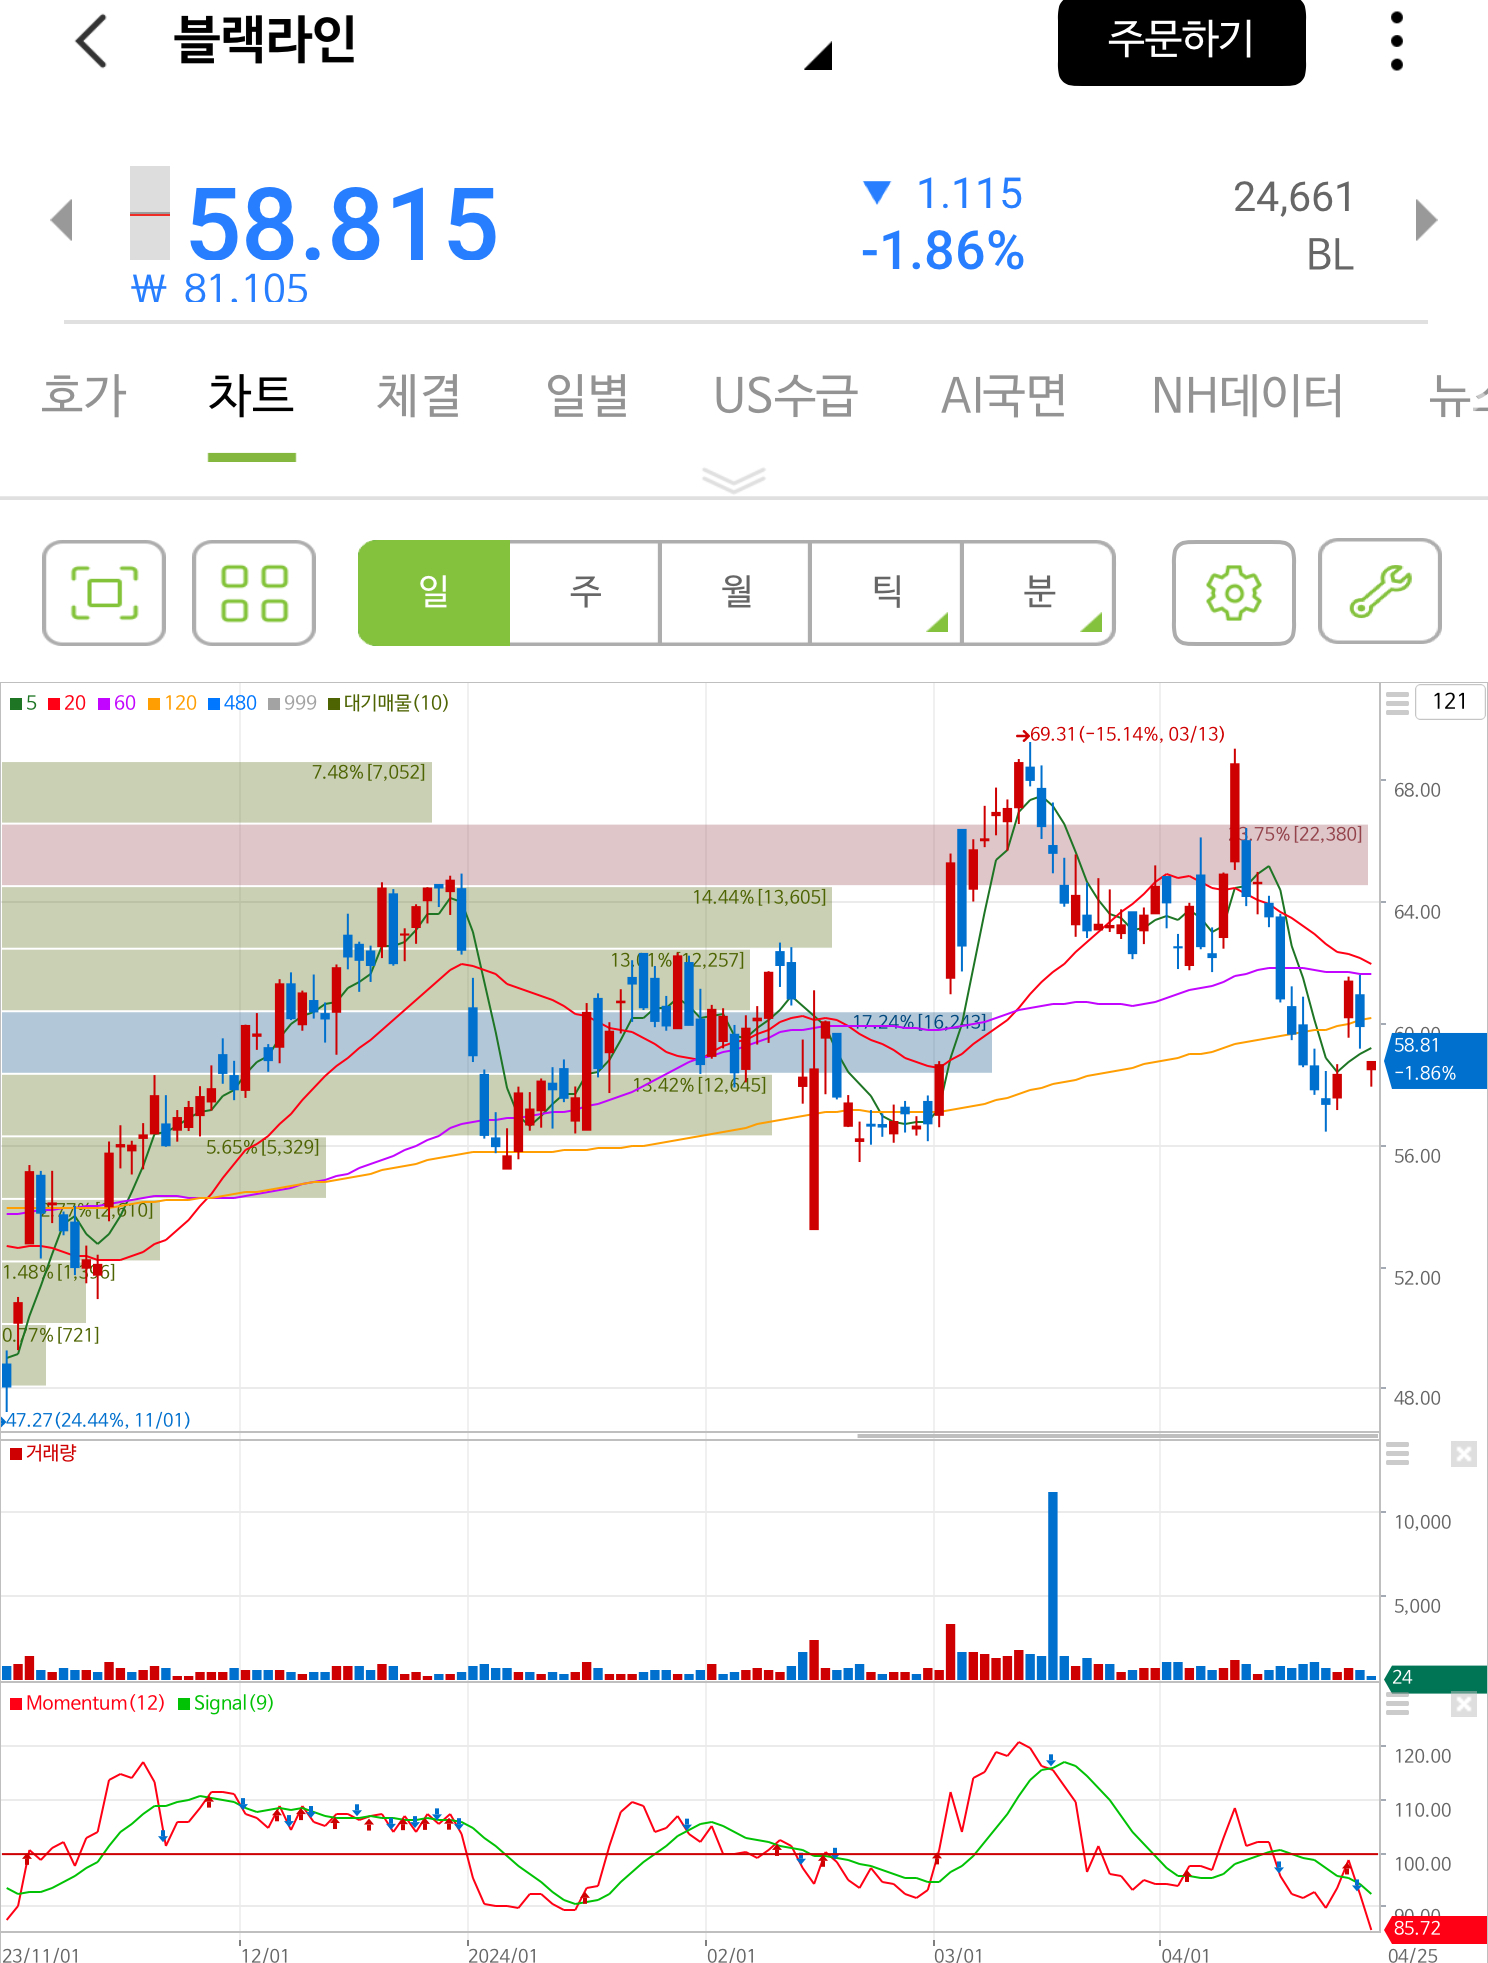
Task: Tap the high marker 69.31 (-15.14%, 03/13)
Action: click(1121, 734)
